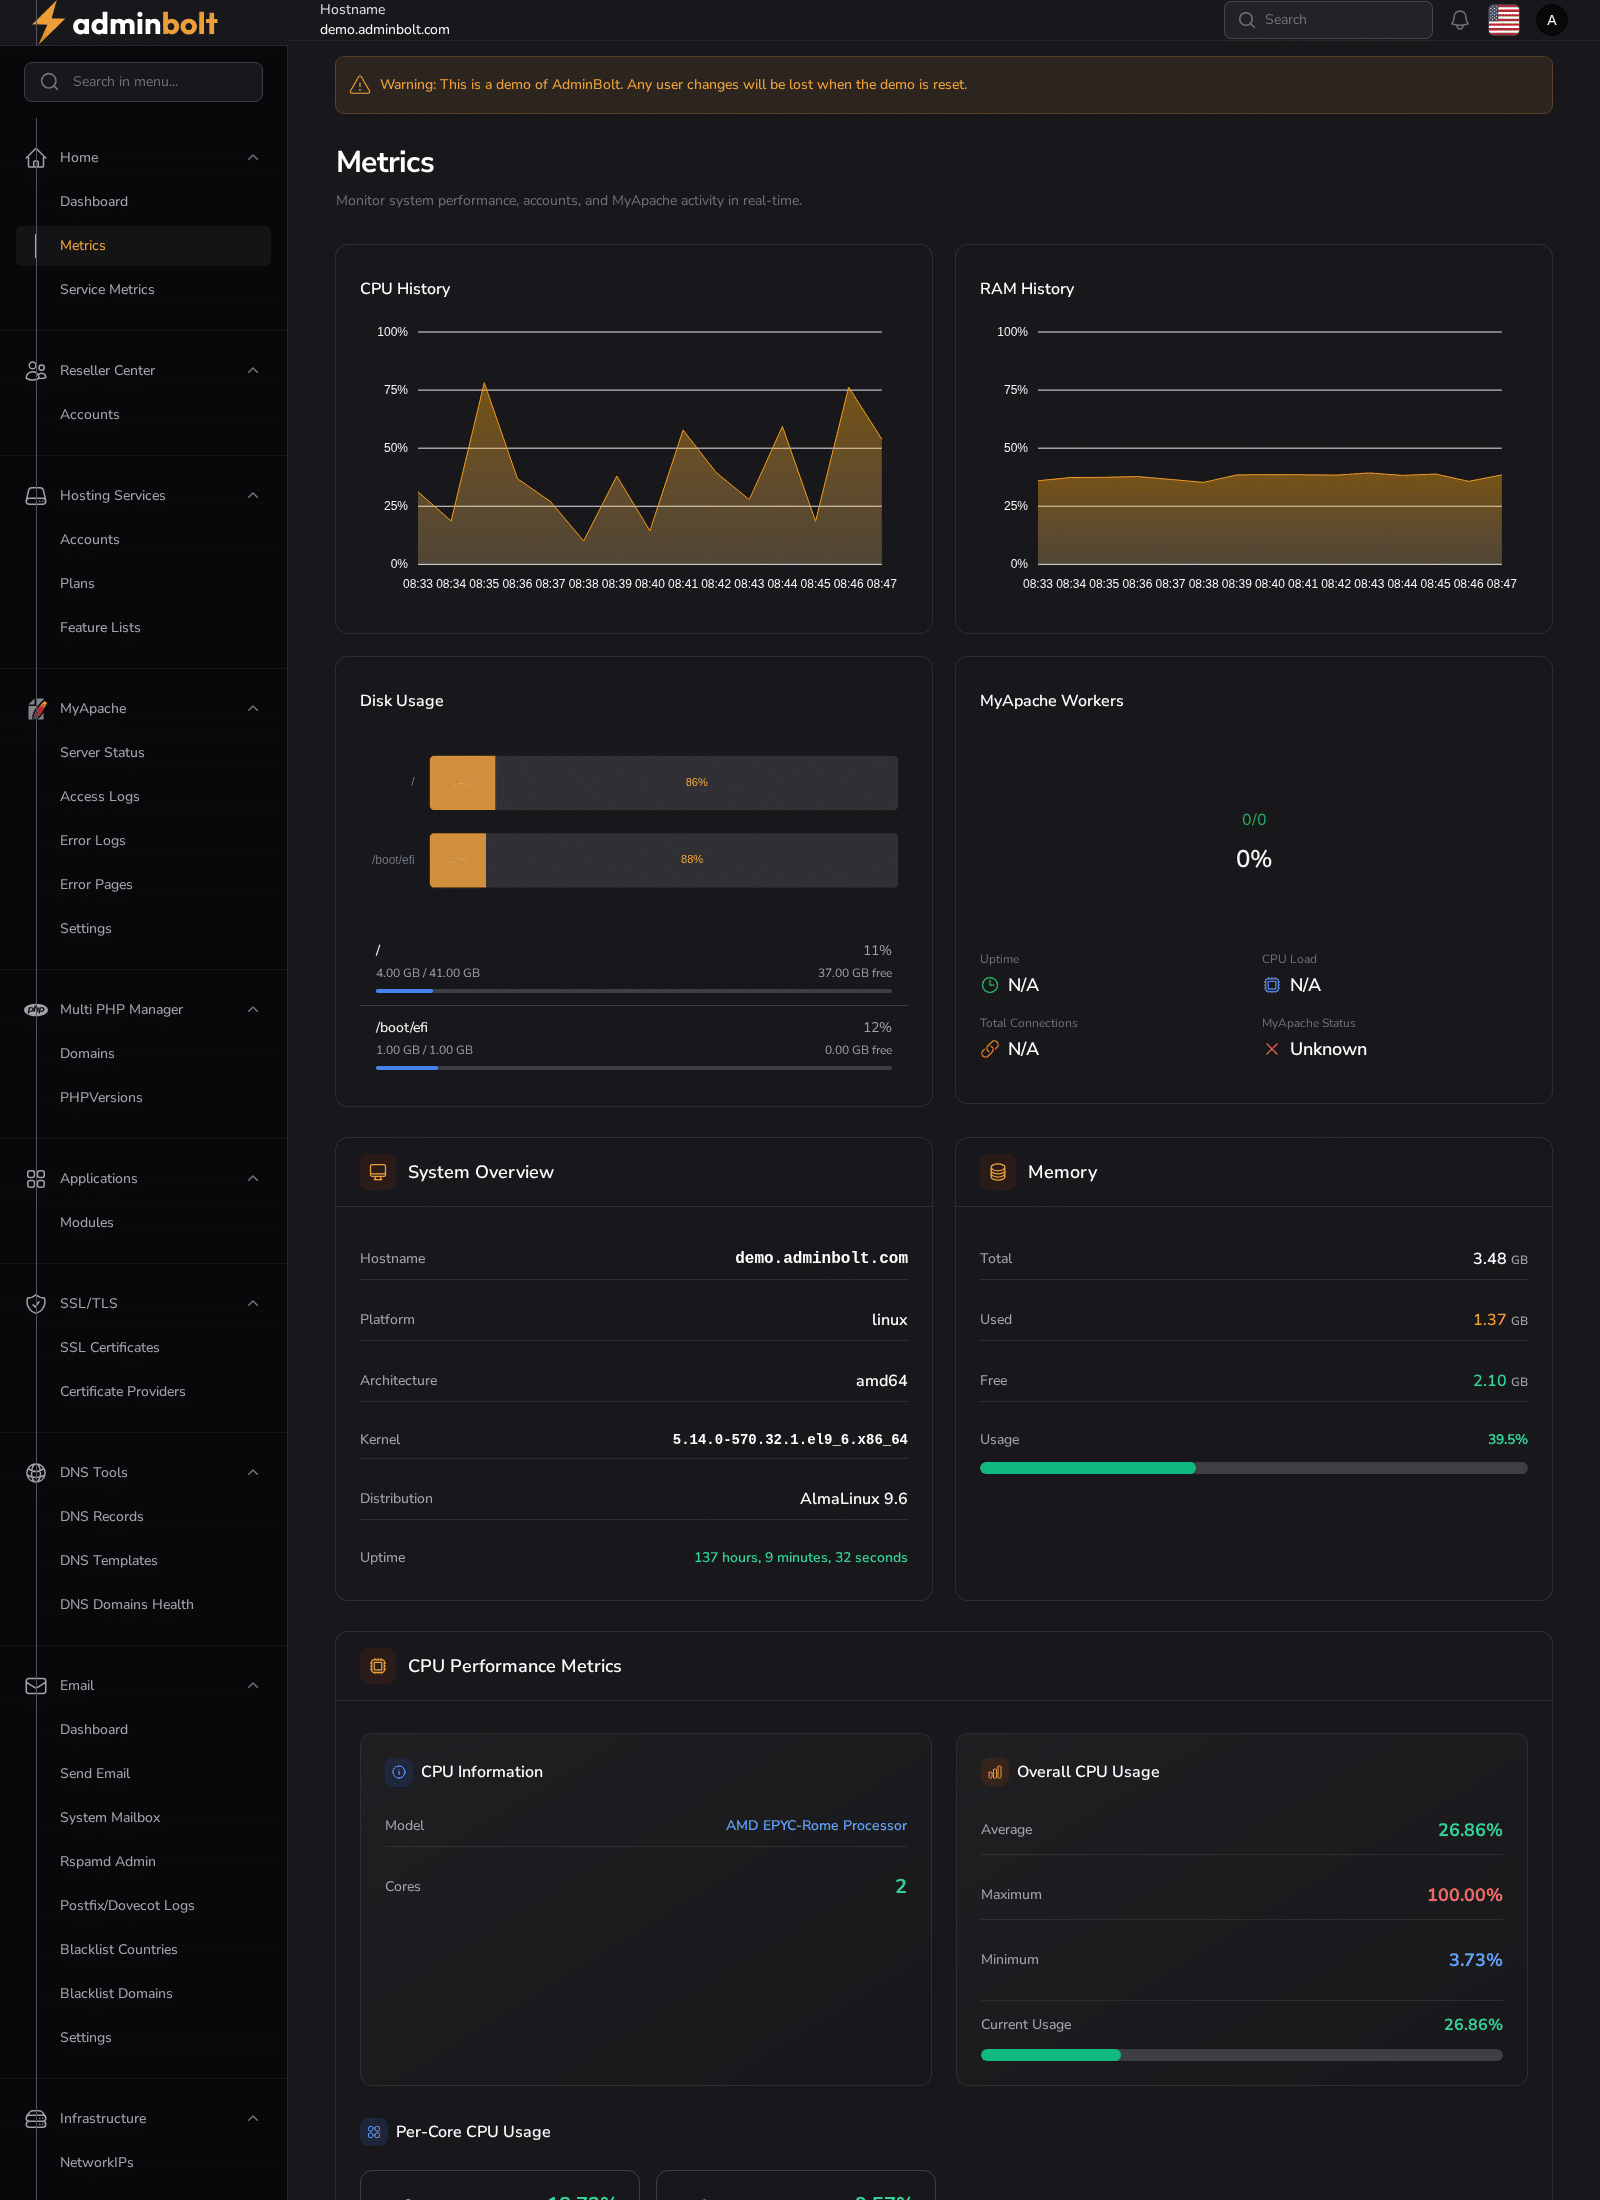Click the Reseller Center users icon
This screenshot has width=1600, height=2200.
[36, 371]
